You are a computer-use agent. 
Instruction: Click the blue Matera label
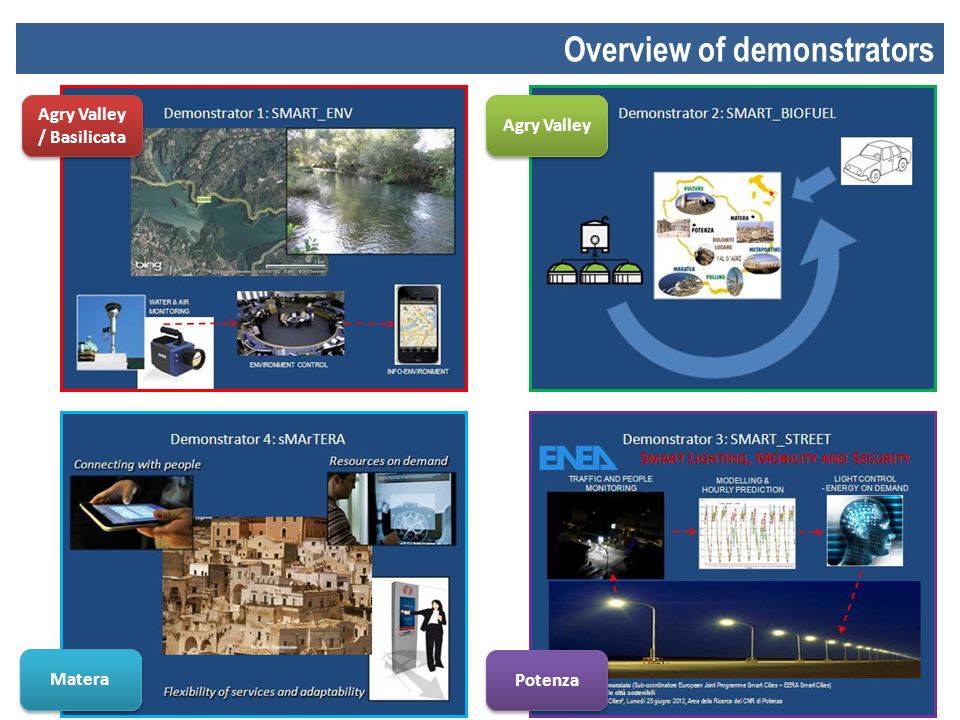[80, 679]
